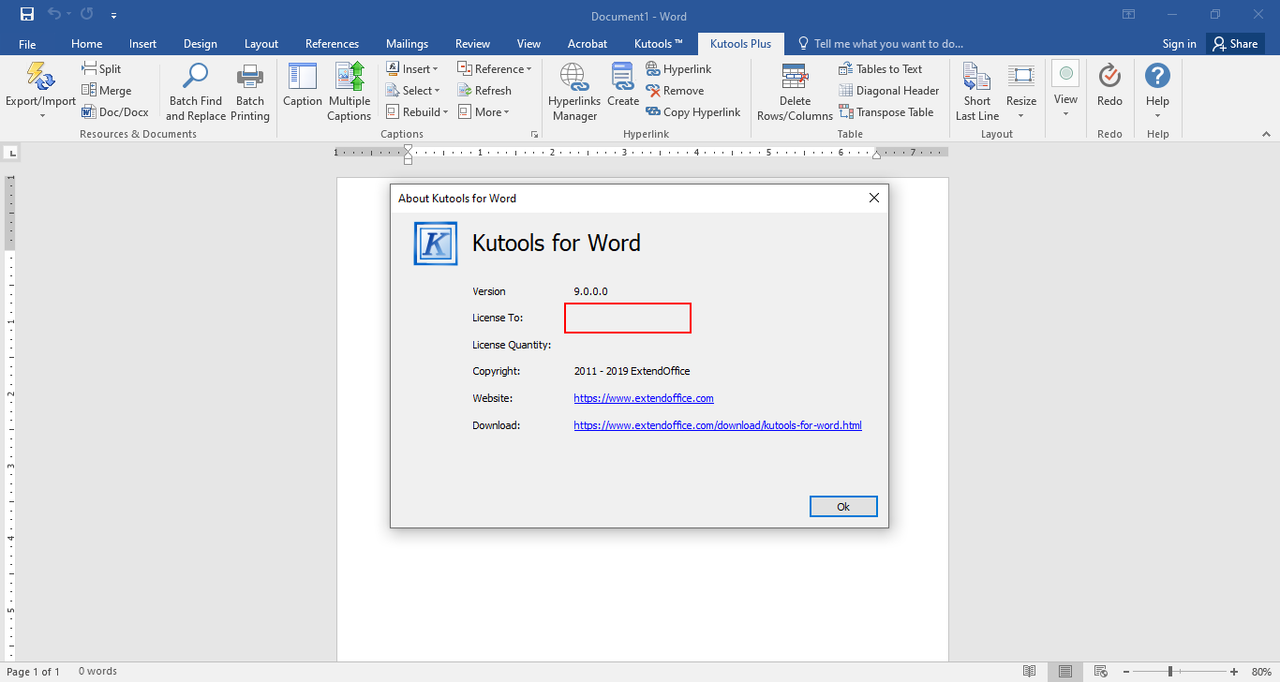The image size is (1280, 682).
Task: Click Refresh captions
Action: pyautogui.click(x=485, y=91)
